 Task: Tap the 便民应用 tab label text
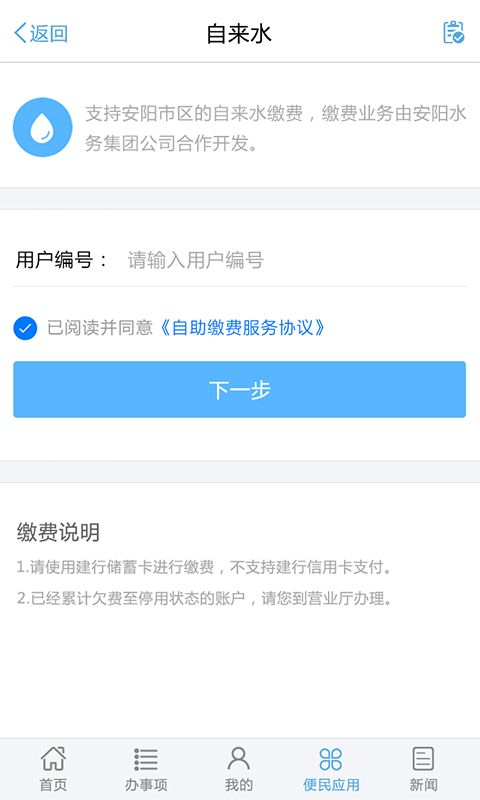point(331,784)
